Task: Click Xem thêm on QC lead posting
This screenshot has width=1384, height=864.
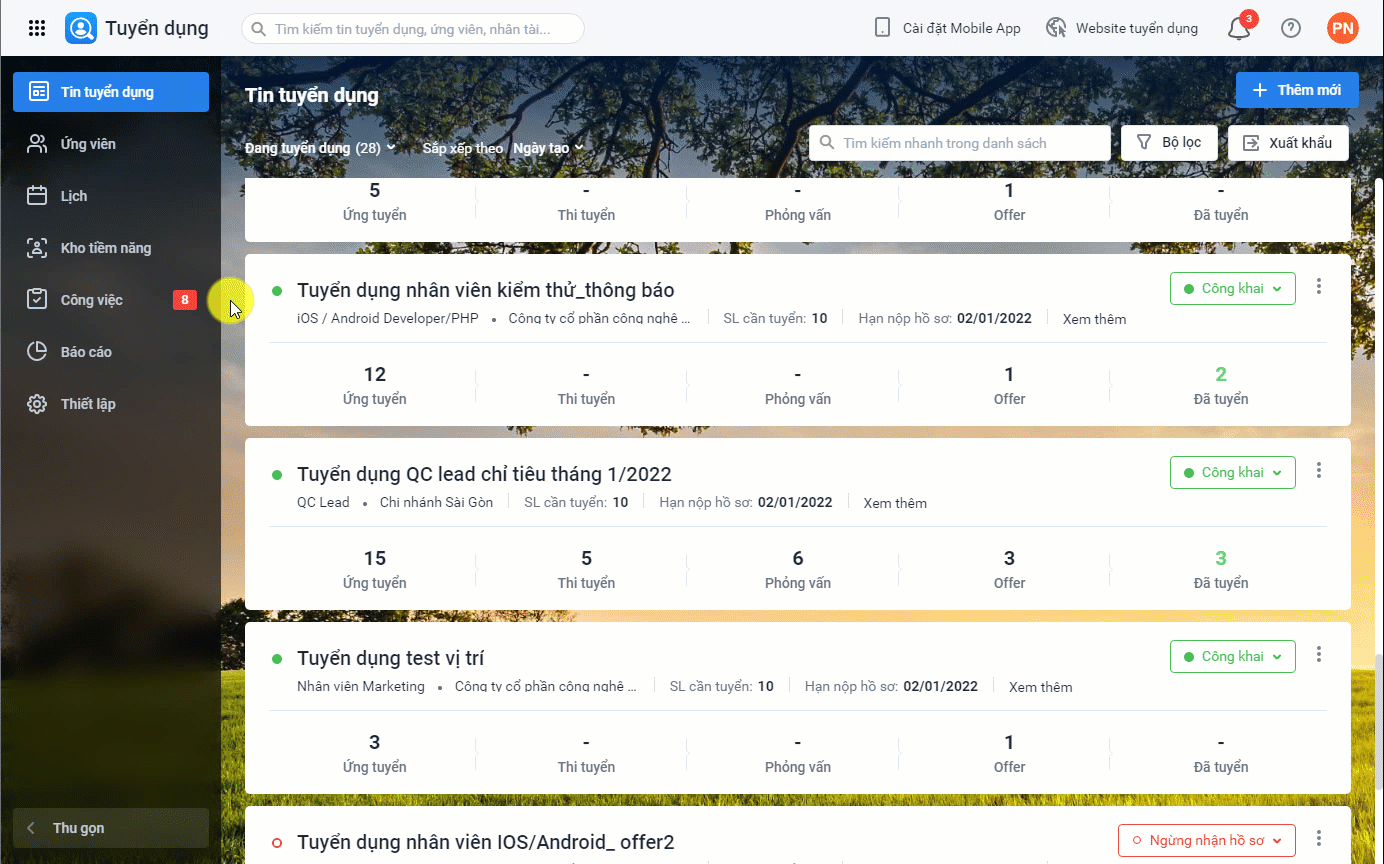Action: pos(895,503)
